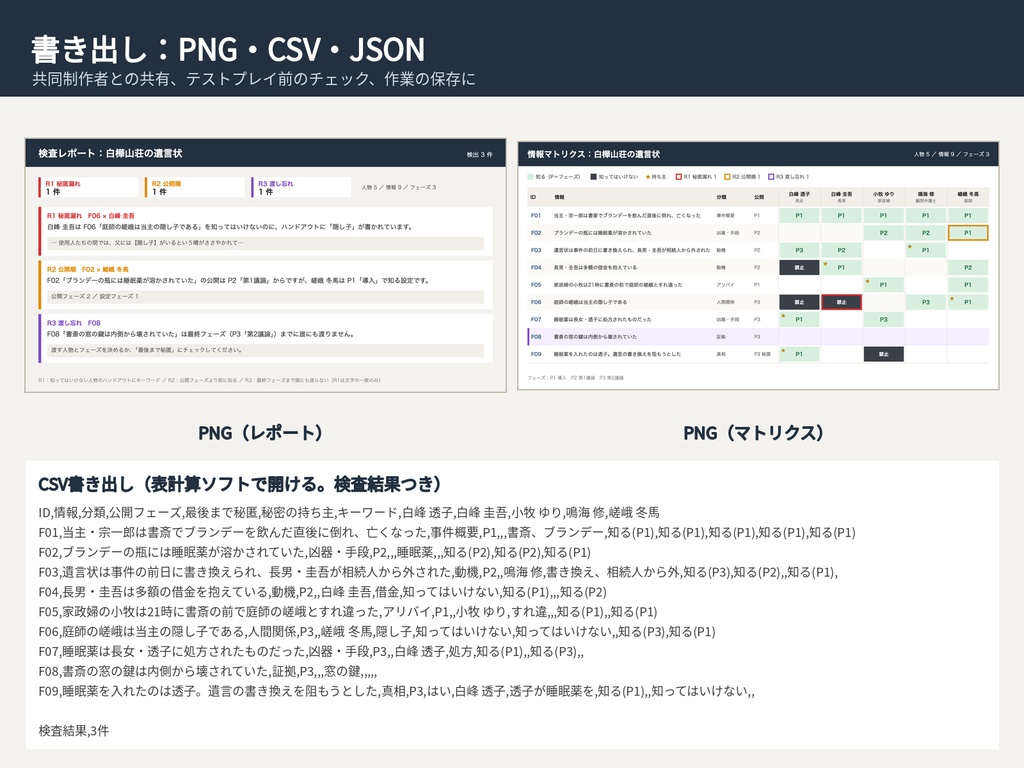The image size is (1024, 768).
Task: Click the starred P1 cell in row F05
Action: 884,285
